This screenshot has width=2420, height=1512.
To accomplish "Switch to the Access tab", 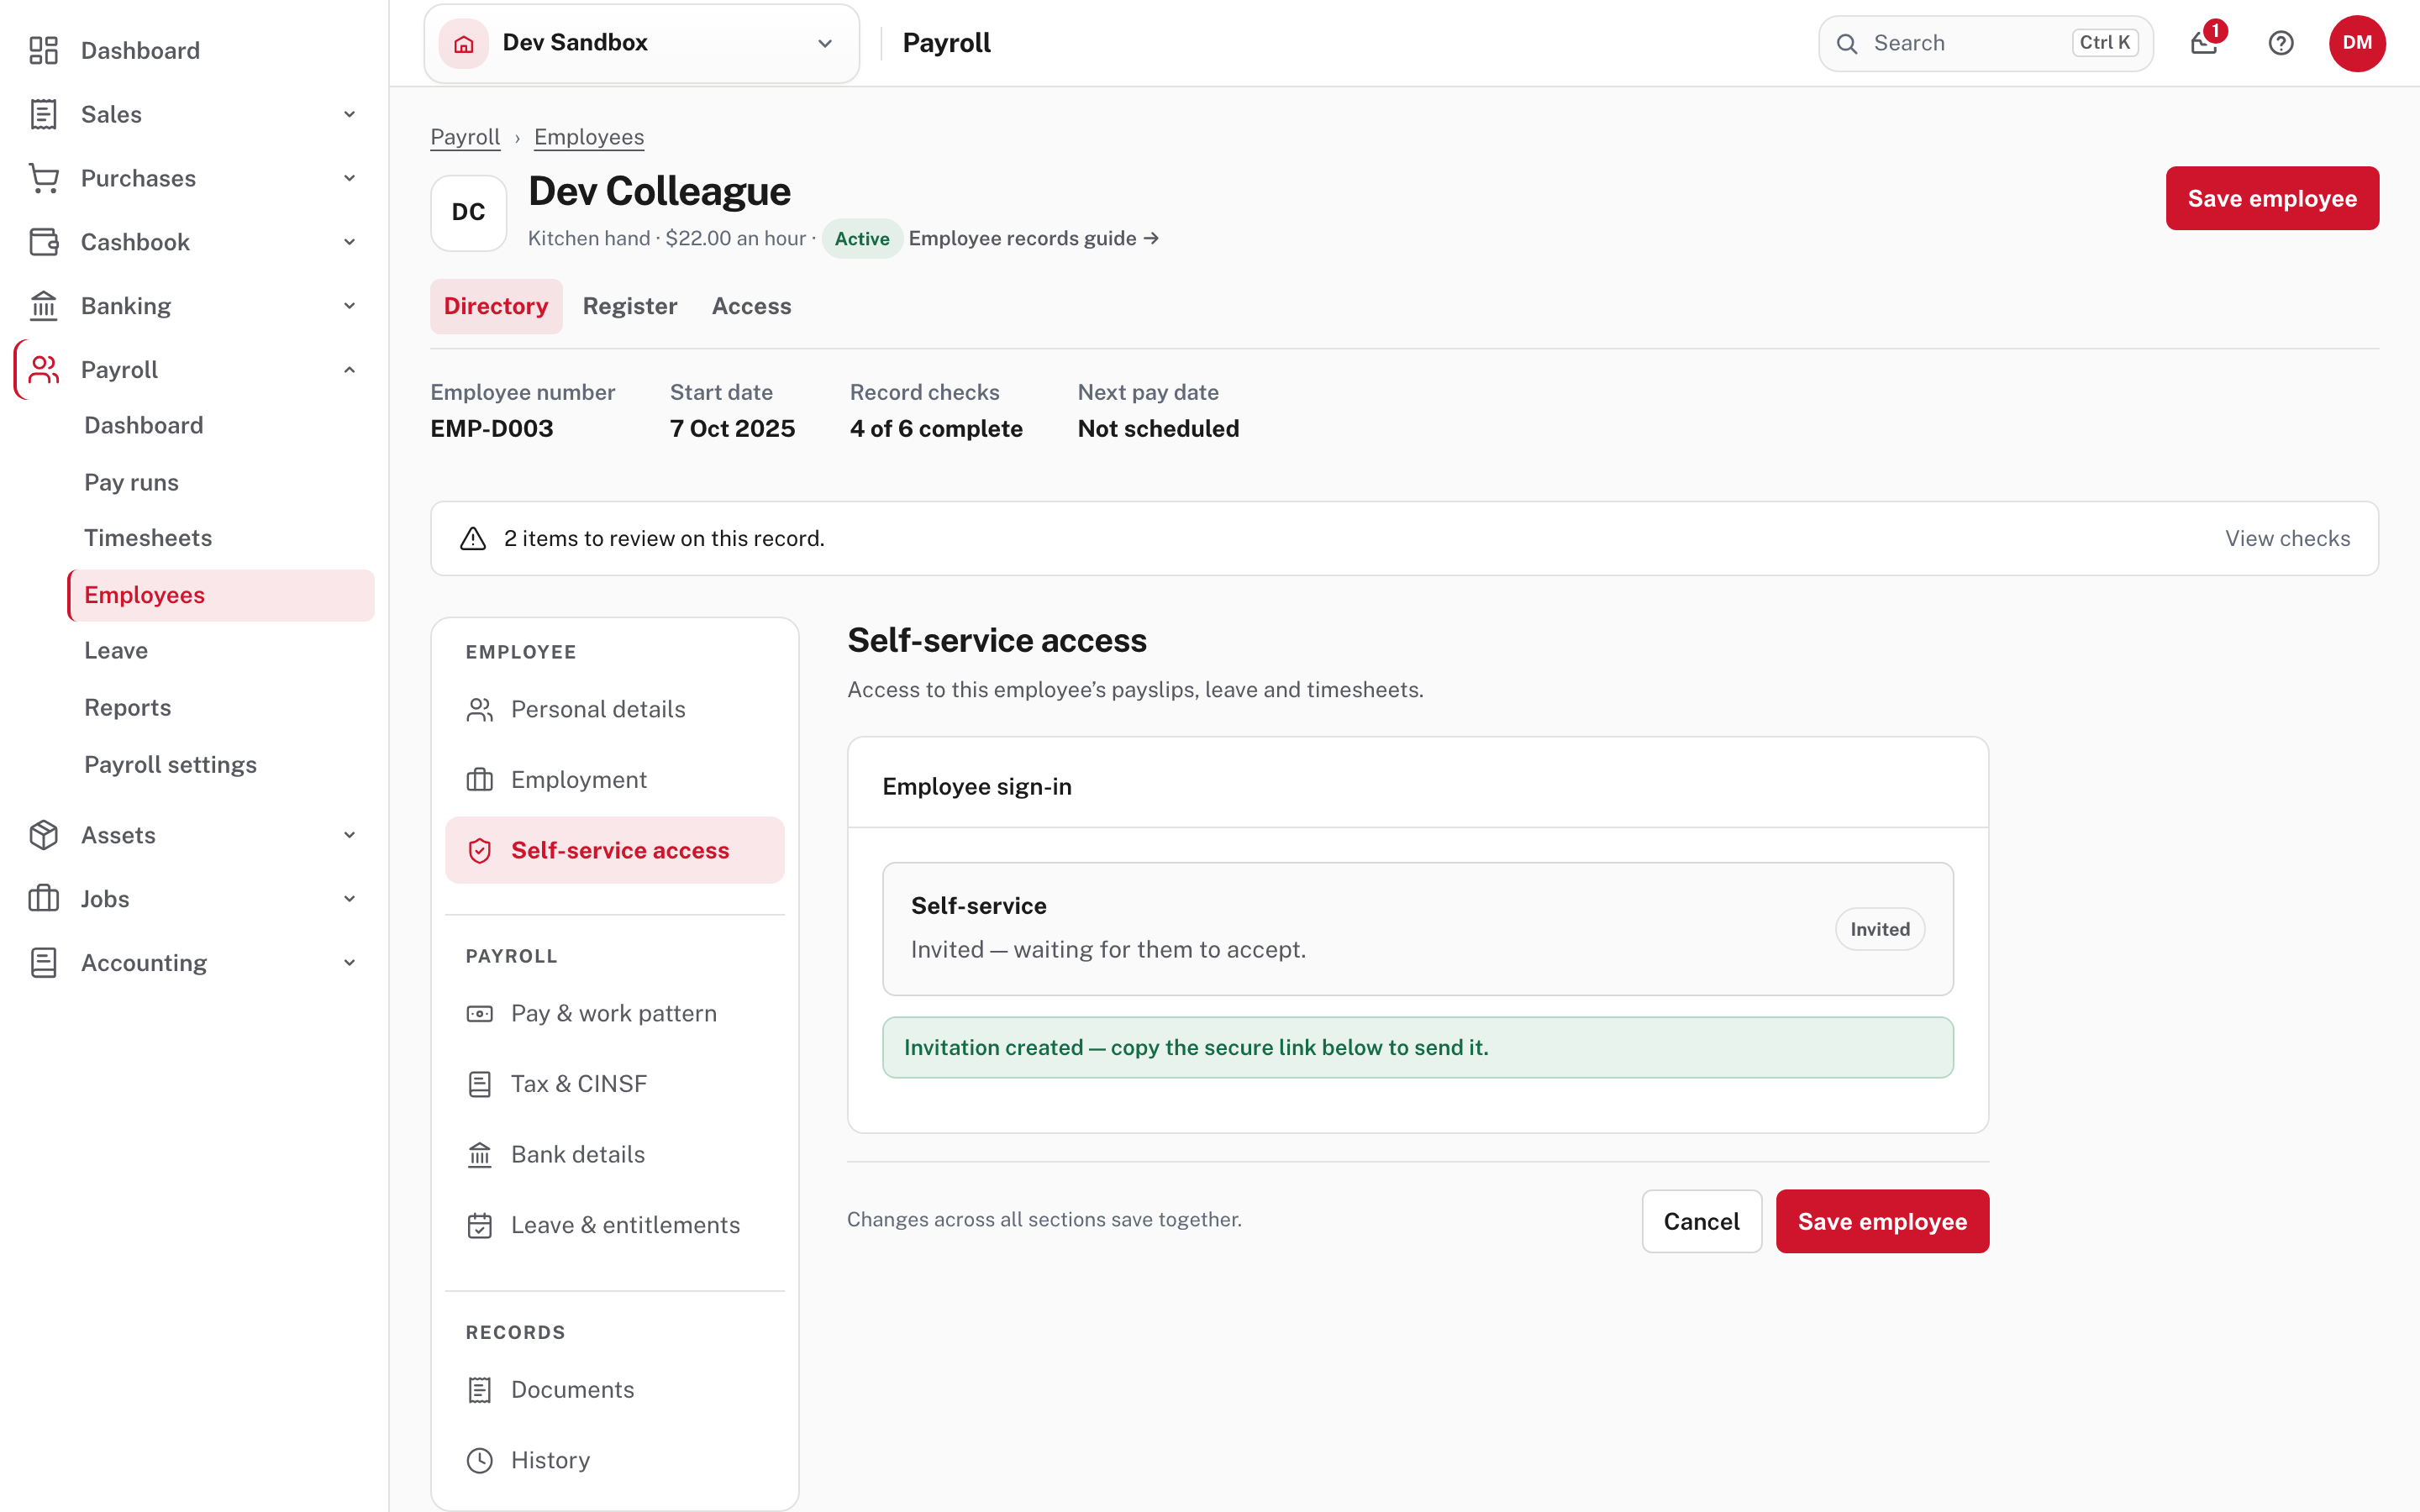I will click(751, 306).
